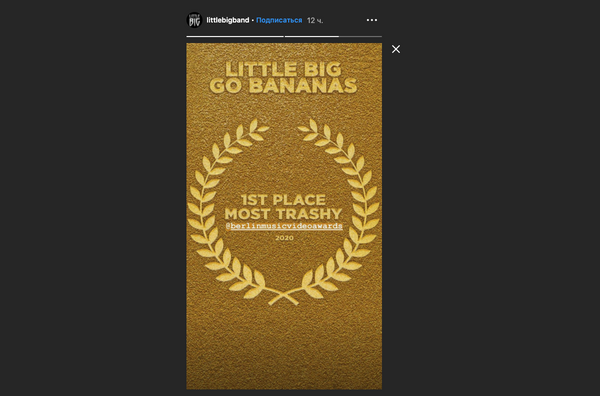Click the '2020' year text

pos(284,238)
